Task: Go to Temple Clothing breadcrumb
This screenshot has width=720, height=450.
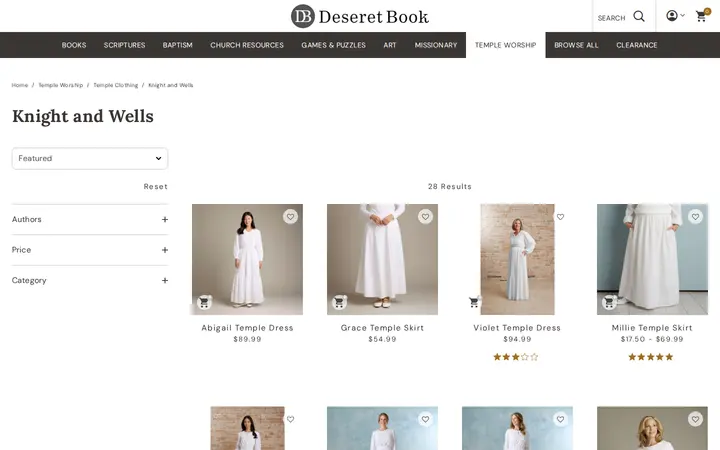Action: pos(116,85)
